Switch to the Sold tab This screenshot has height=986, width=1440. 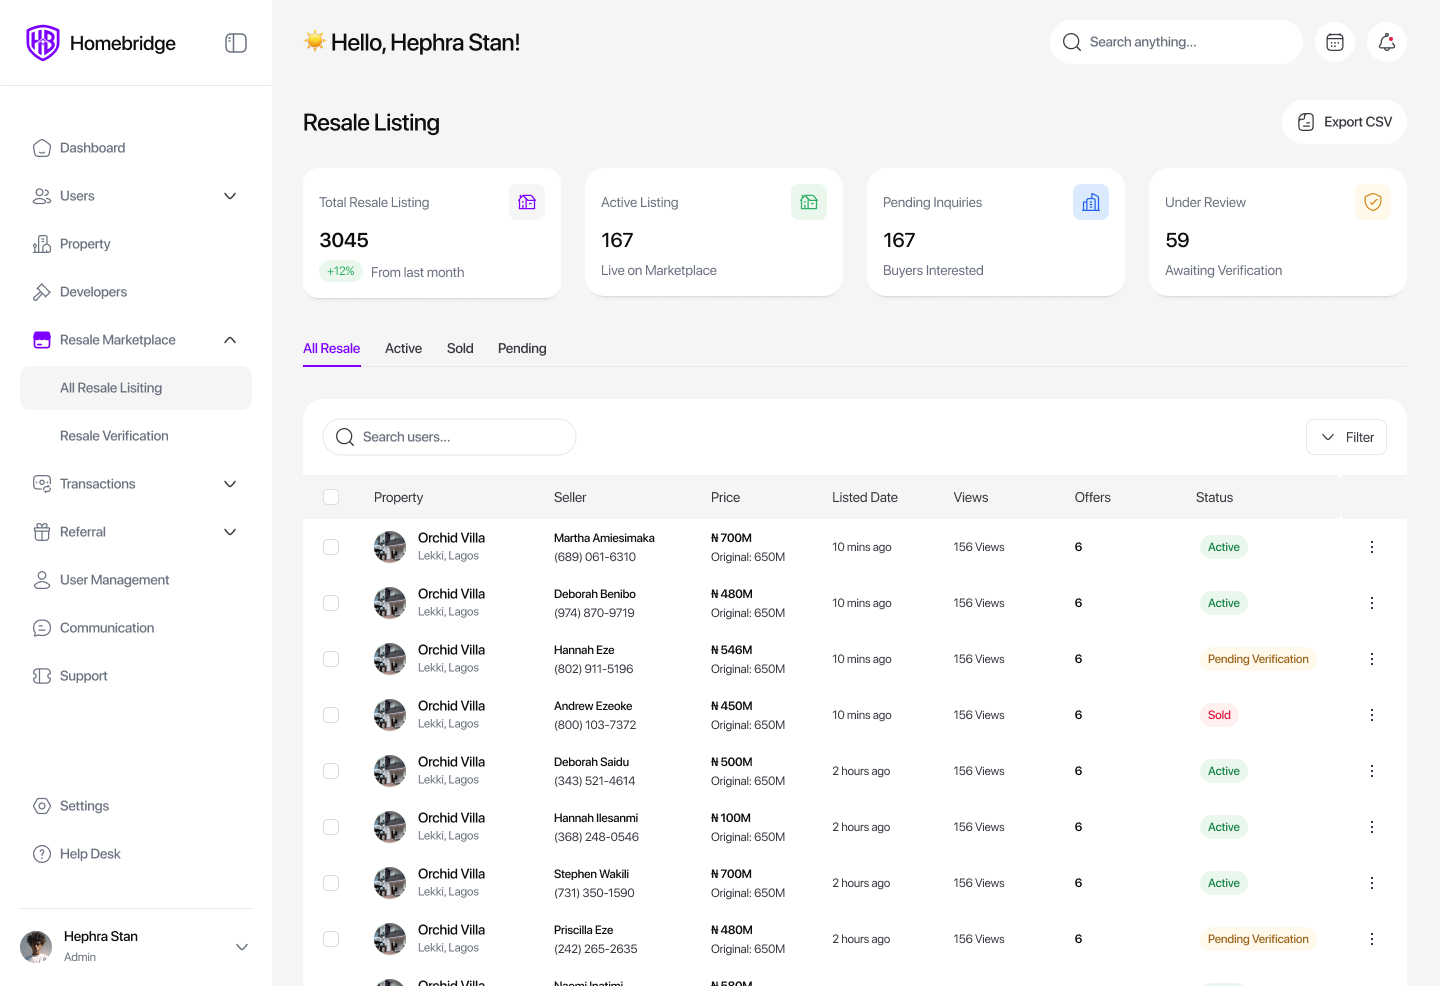460,348
